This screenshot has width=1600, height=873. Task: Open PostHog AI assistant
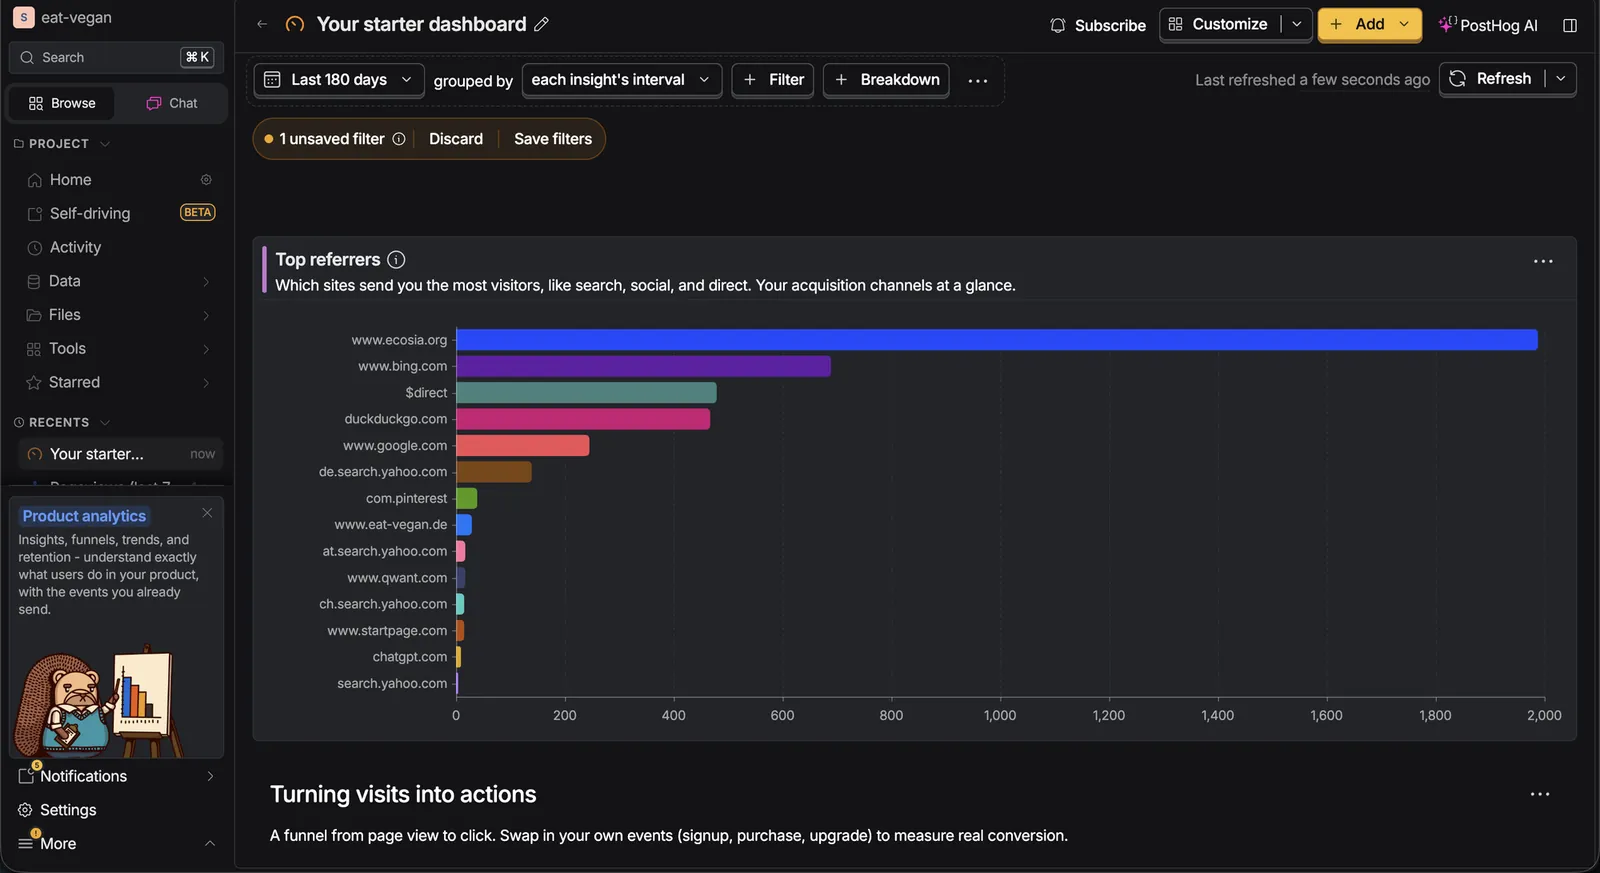point(1488,25)
